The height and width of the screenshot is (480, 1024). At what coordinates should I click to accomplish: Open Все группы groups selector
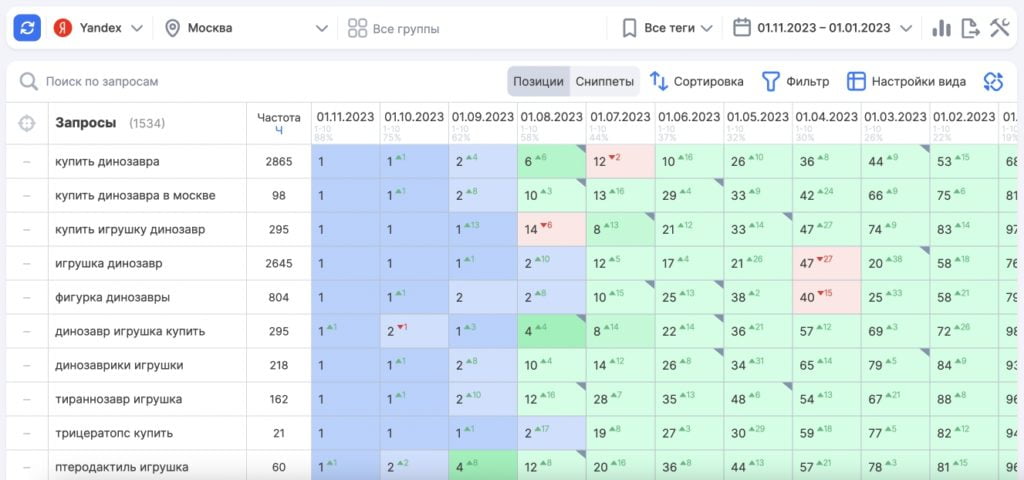[x=393, y=29]
